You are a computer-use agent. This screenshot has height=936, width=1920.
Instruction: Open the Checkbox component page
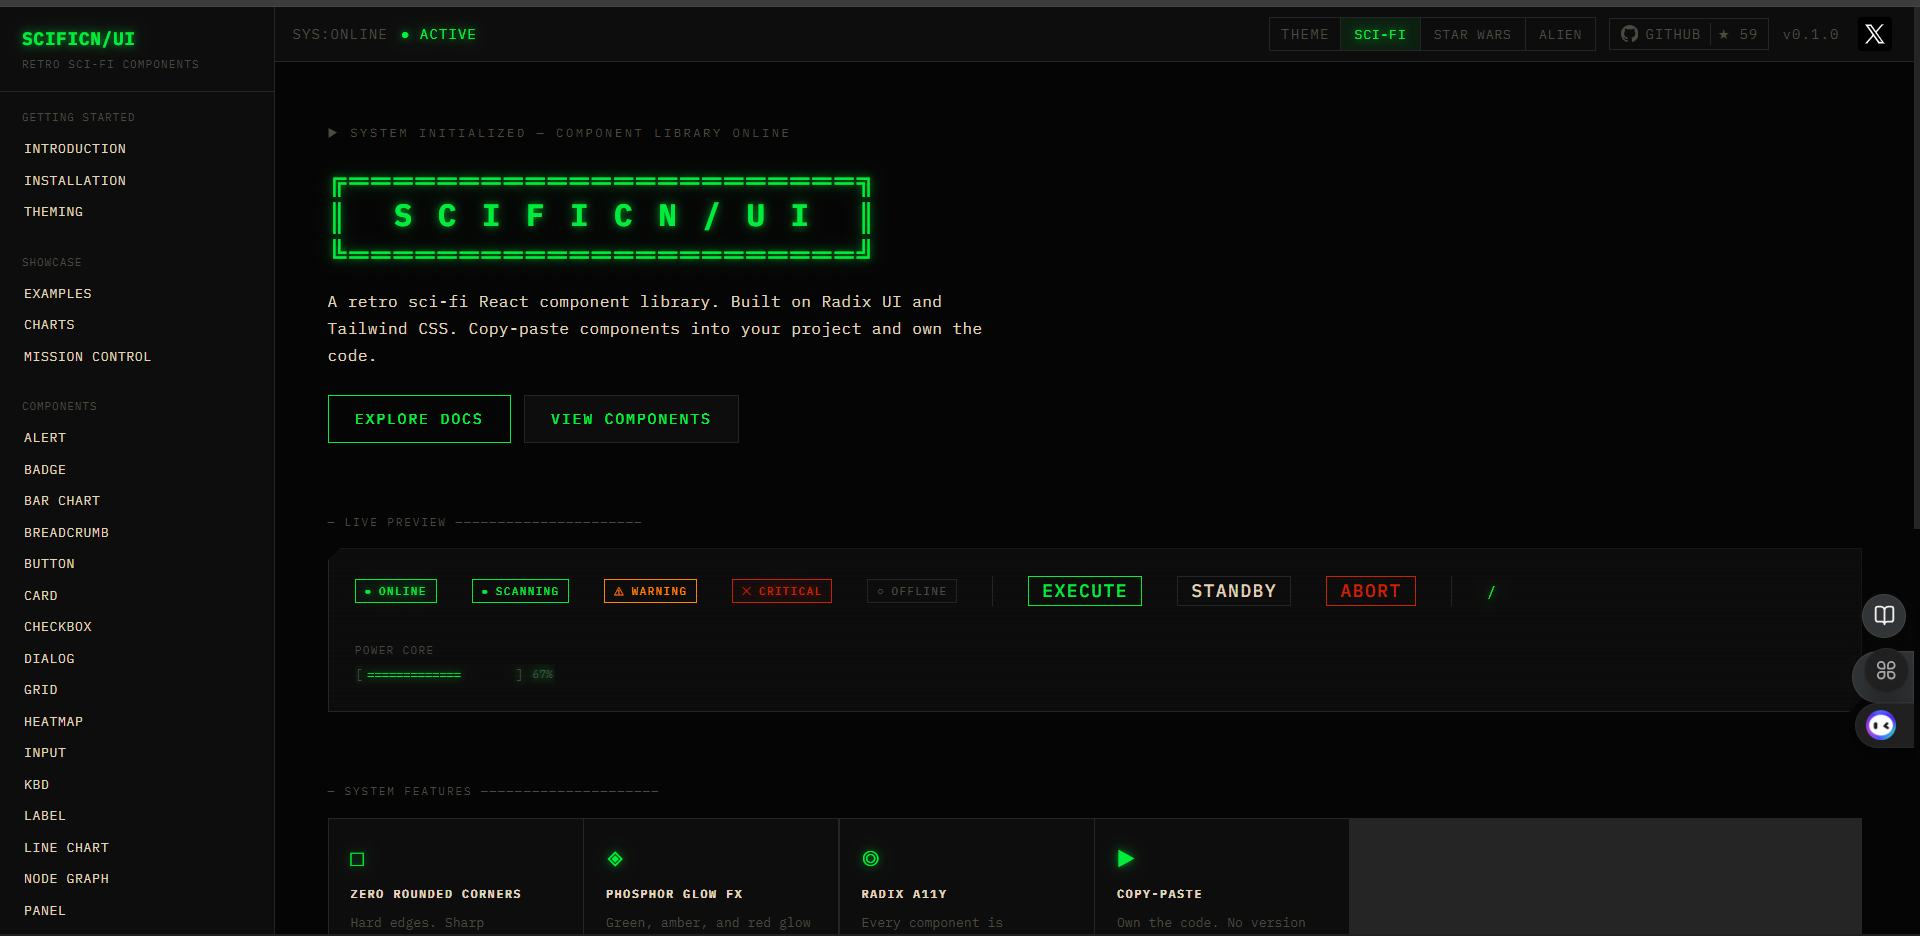(58, 627)
